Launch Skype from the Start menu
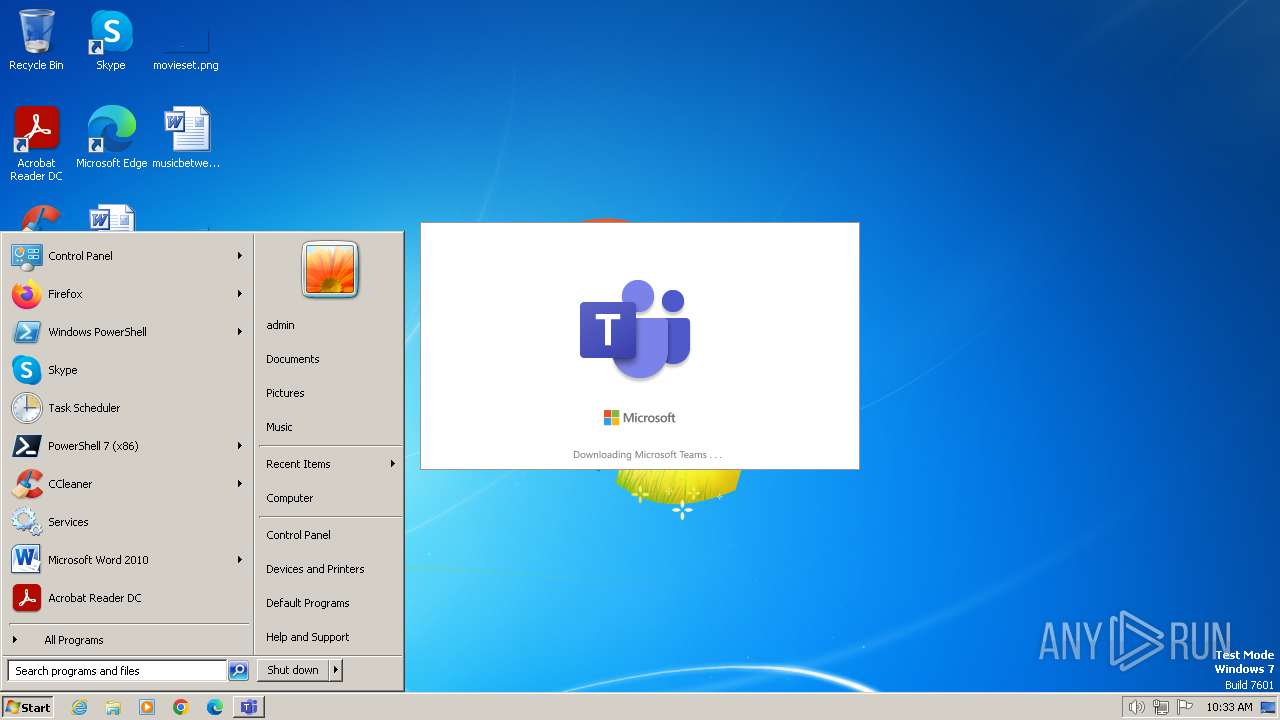The height and width of the screenshot is (720, 1280). [128, 370]
